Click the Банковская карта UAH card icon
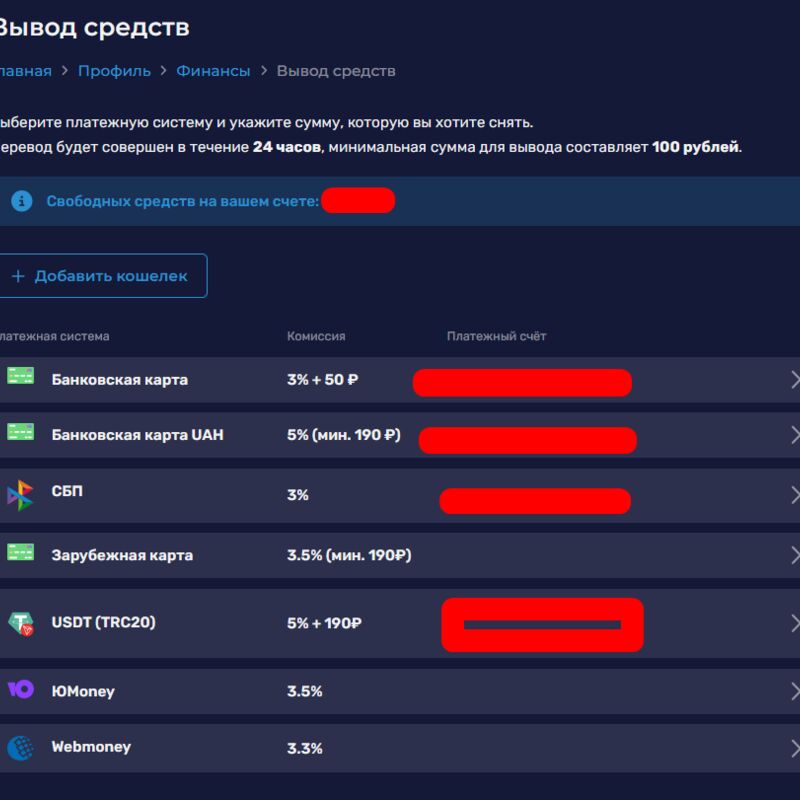This screenshot has width=800, height=800. 20,432
